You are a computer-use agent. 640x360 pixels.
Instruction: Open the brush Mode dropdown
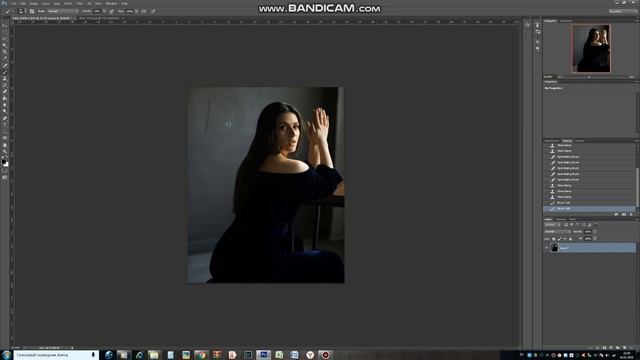(x=63, y=11)
